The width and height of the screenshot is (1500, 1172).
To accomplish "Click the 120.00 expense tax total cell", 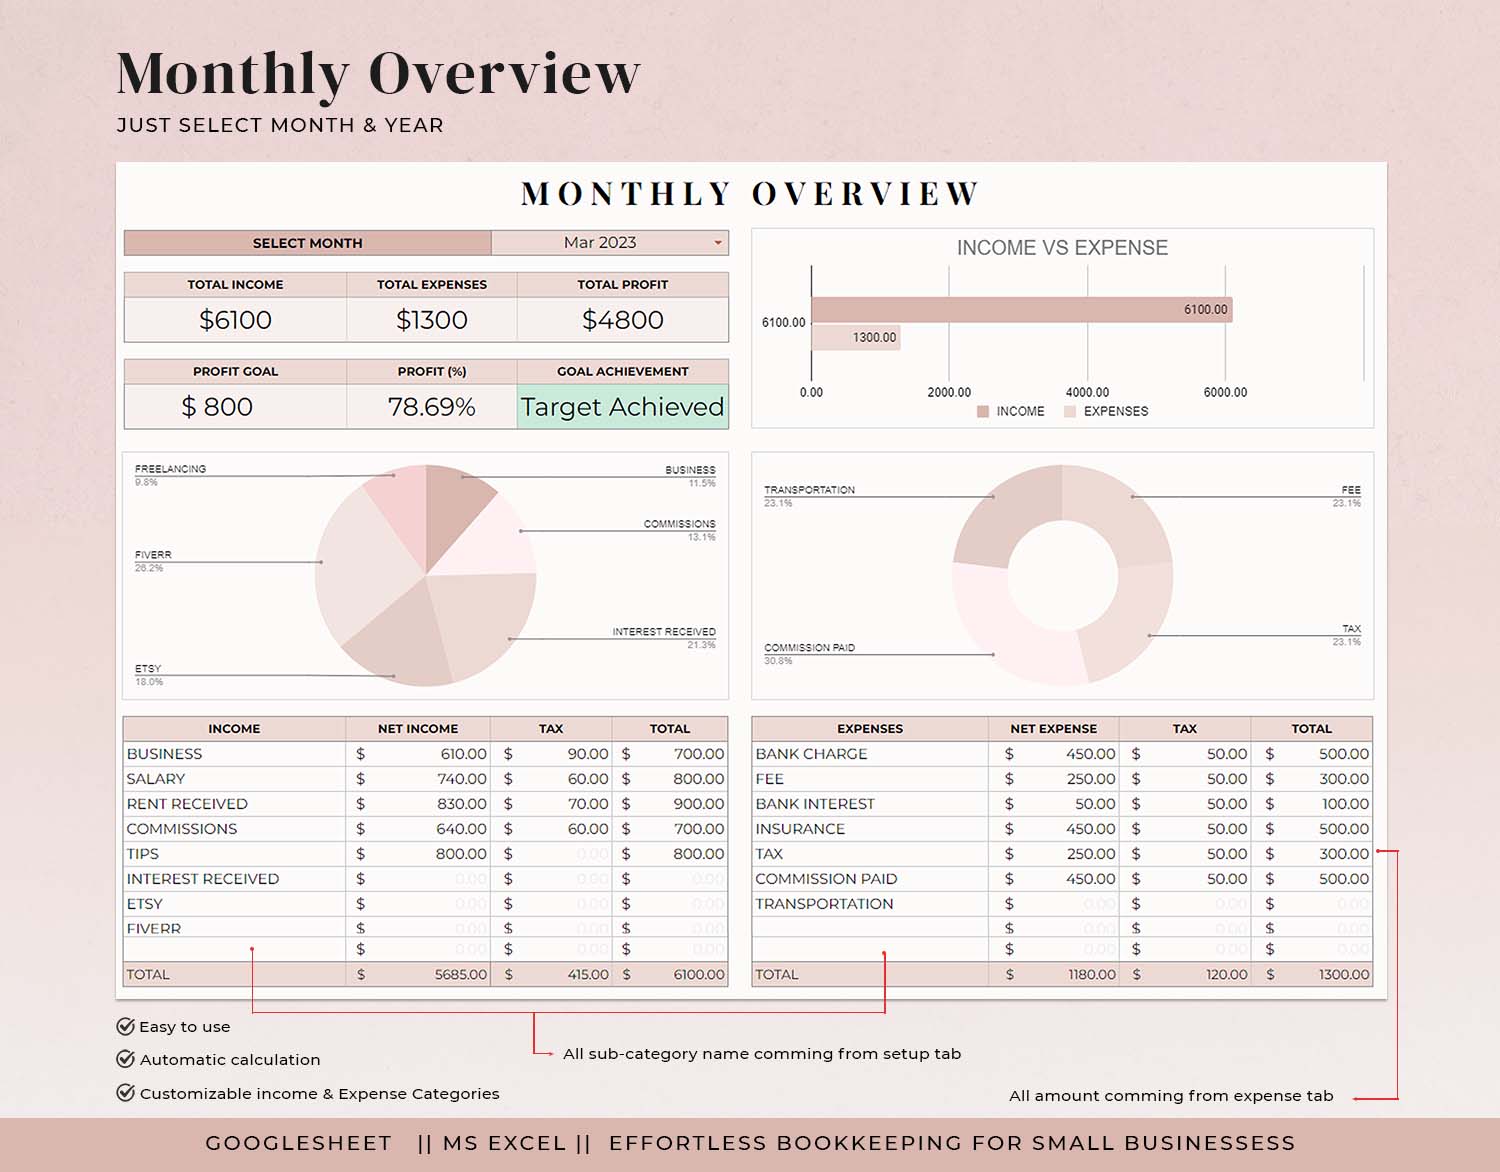I will (1185, 974).
